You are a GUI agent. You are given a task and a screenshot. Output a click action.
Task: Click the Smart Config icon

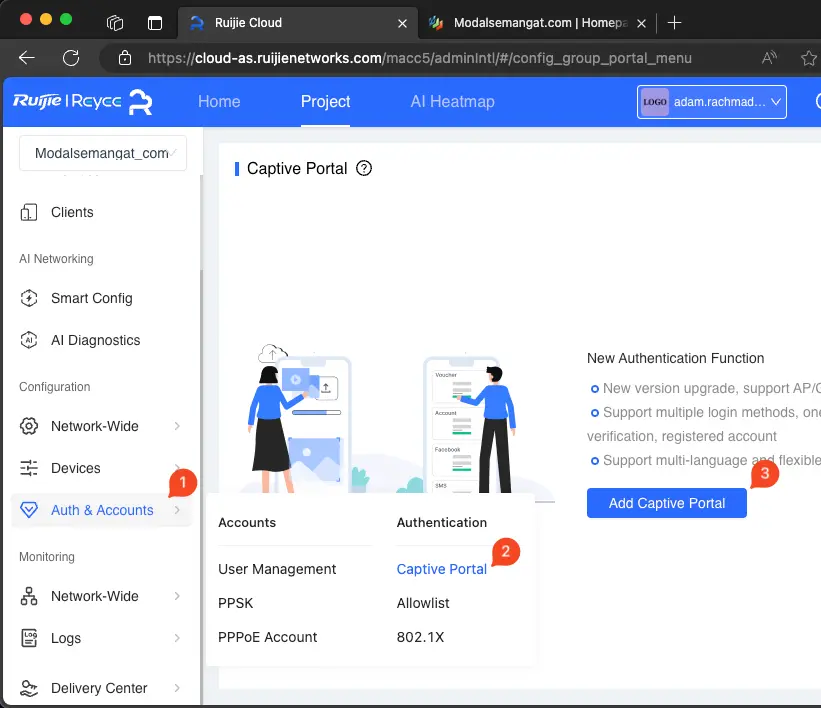click(x=29, y=298)
